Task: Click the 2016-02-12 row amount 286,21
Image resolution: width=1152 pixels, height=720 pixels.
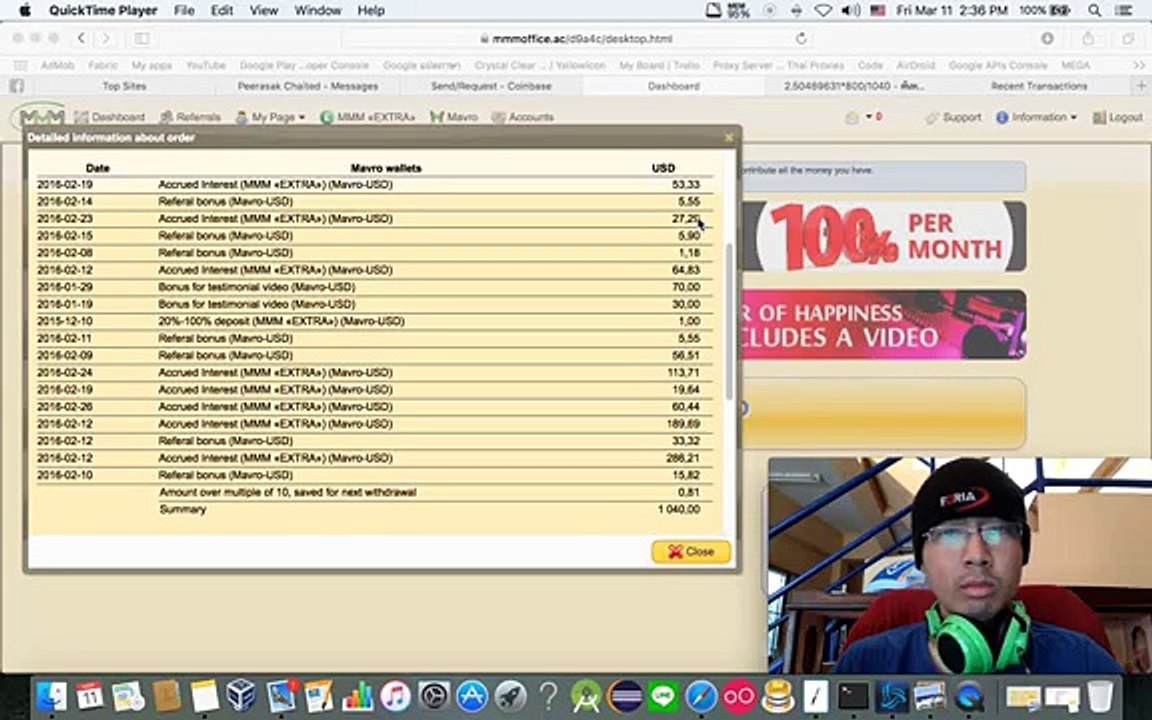Action: pyautogui.click(x=683, y=458)
